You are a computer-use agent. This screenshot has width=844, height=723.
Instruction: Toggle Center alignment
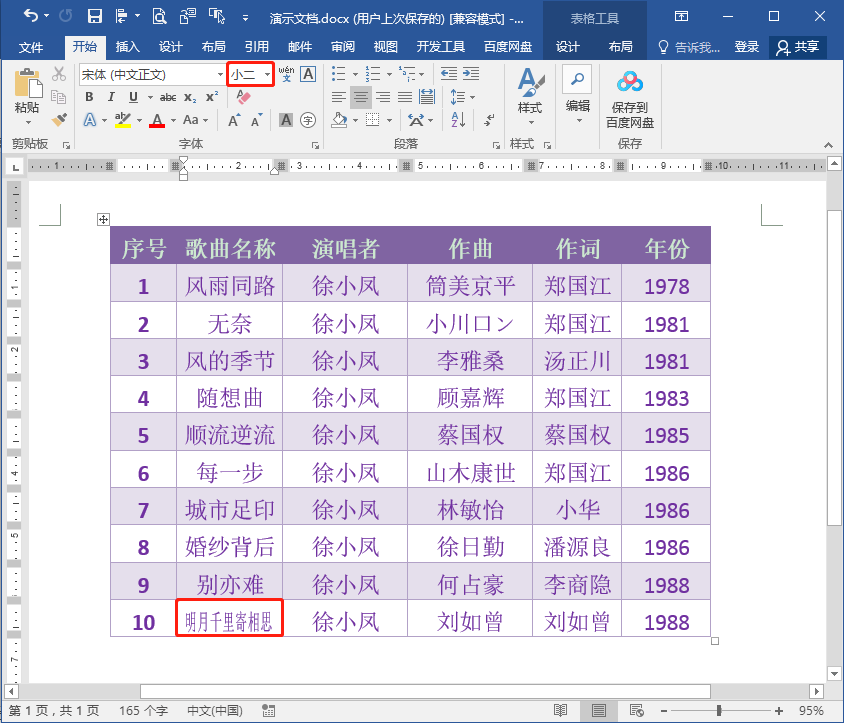(361, 97)
